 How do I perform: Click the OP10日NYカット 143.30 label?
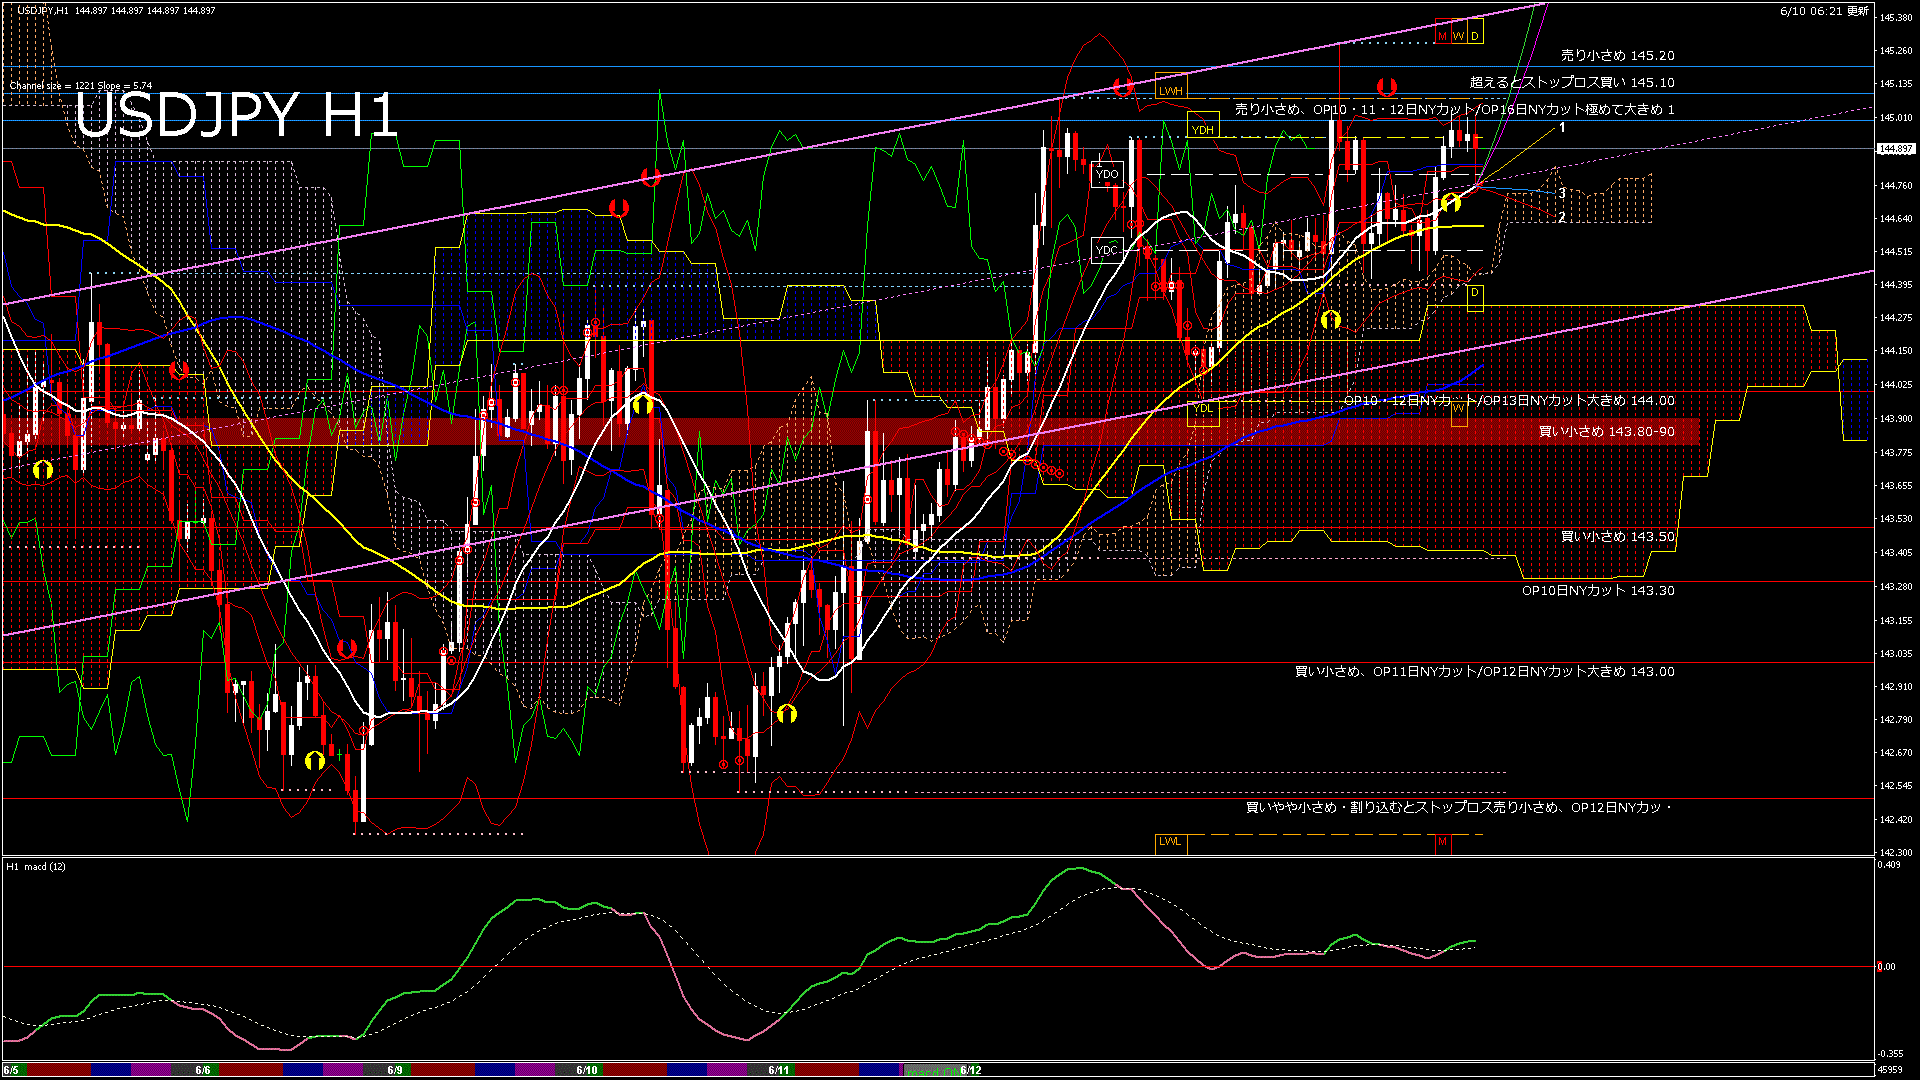pyautogui.click(x=1597, y=591)
